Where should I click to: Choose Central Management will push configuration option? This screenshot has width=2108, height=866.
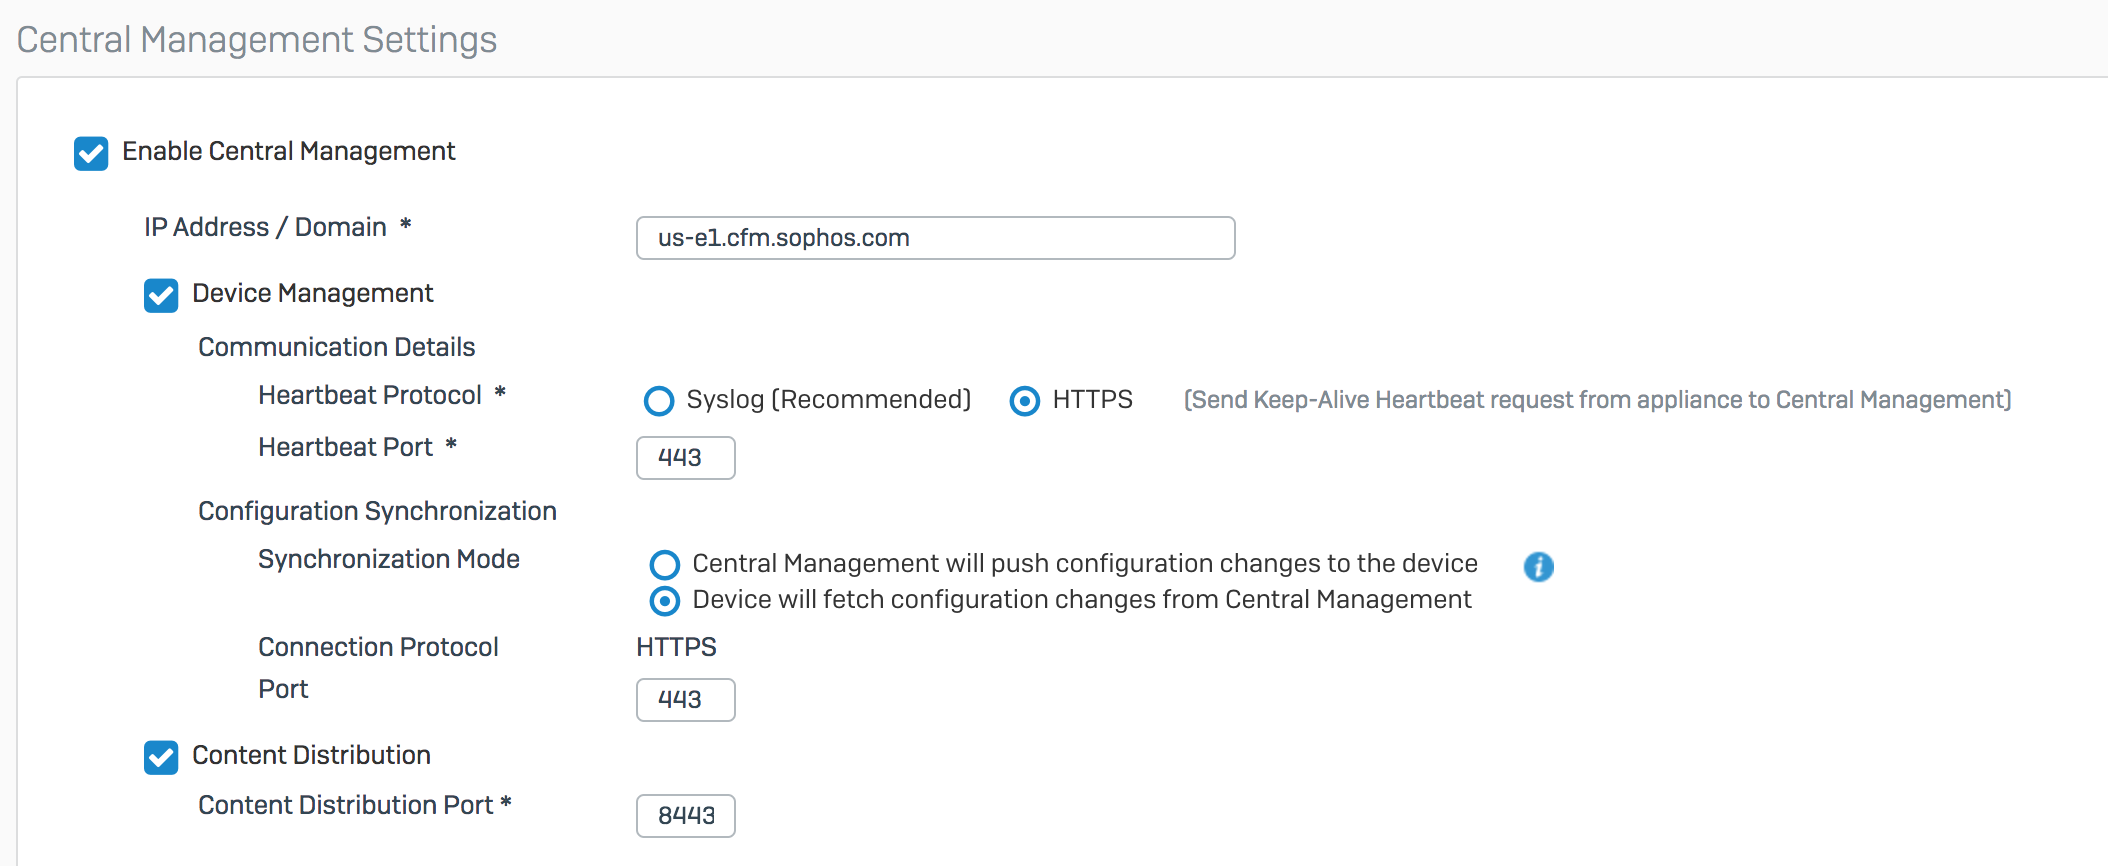(665, 565)
